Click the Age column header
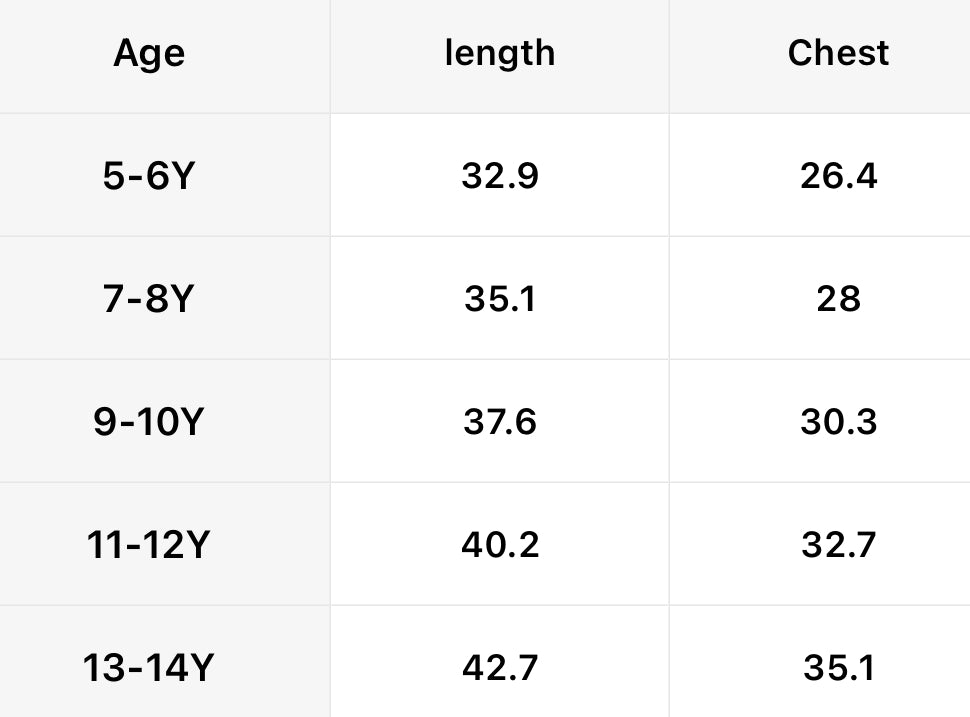The width and height of the screenshot is (970, 717). (149, 52)
